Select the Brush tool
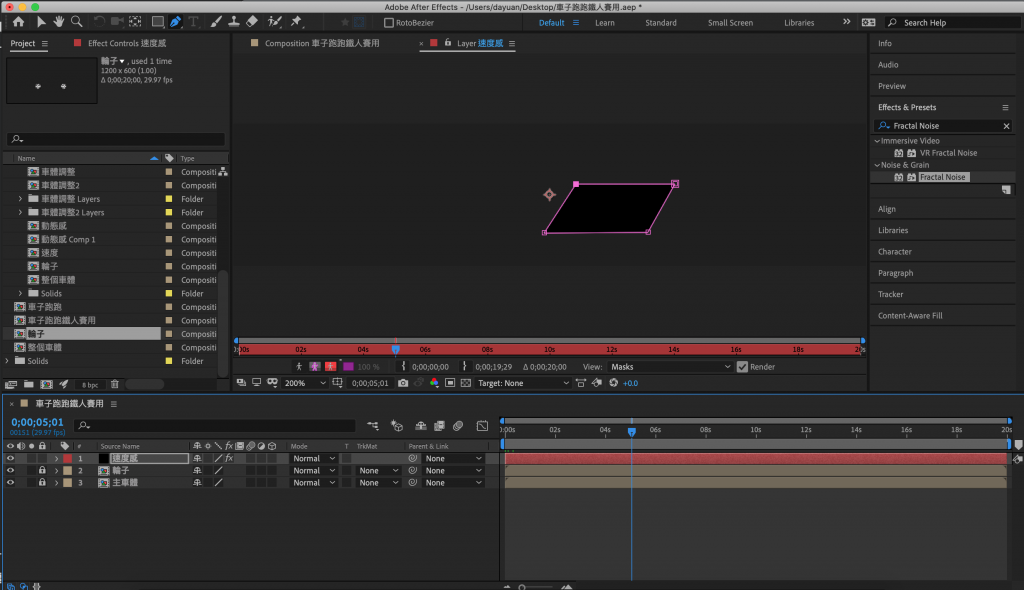This screenshot has height=590, width=1024. [216, 22]
